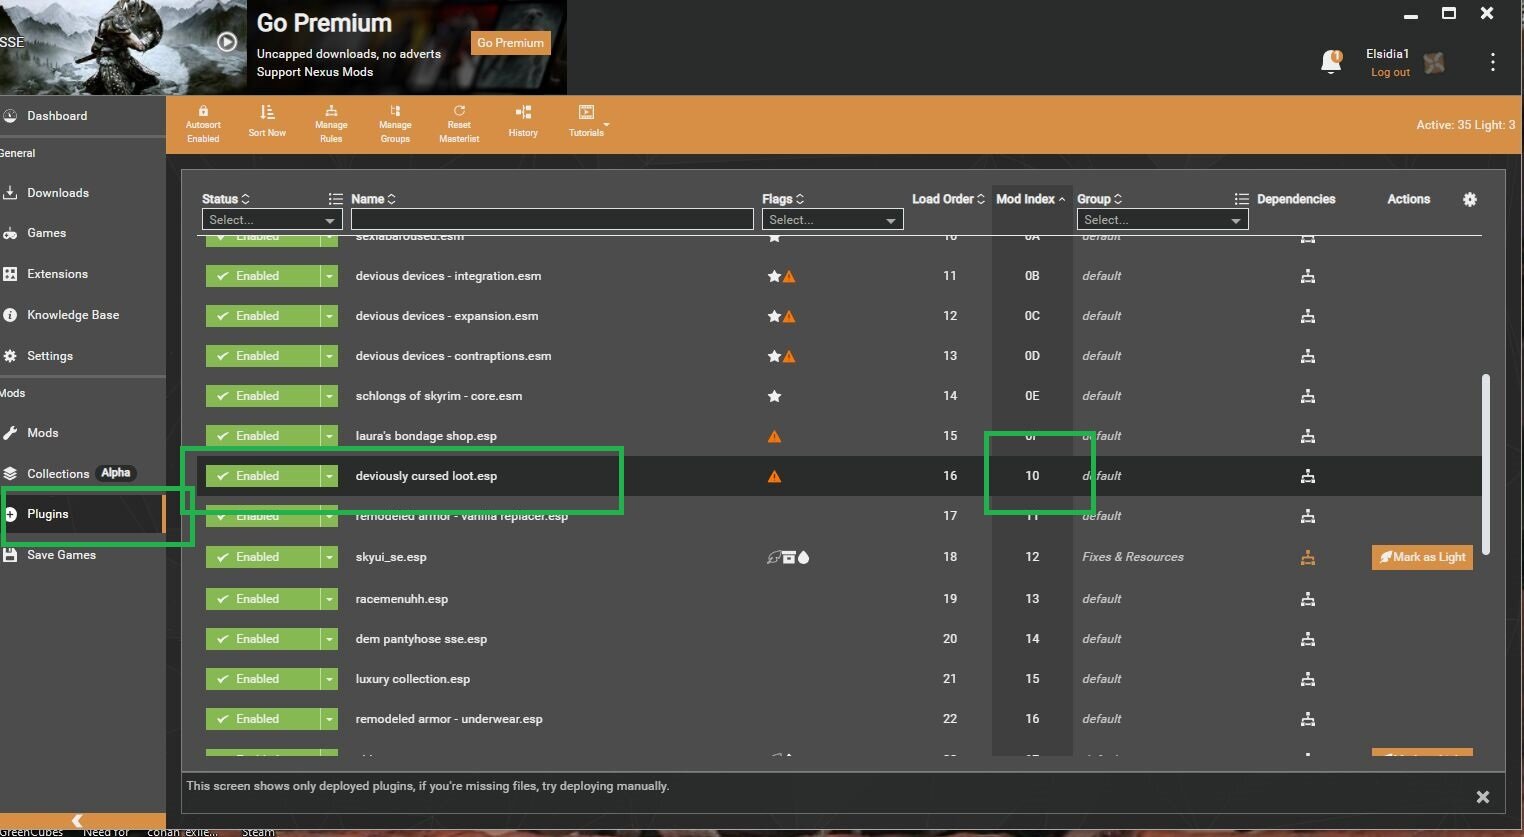This screenshot has width=1524, height=837.
Task: Collapse the sidebar with the arrow
Action: click(x=77, y=821)
